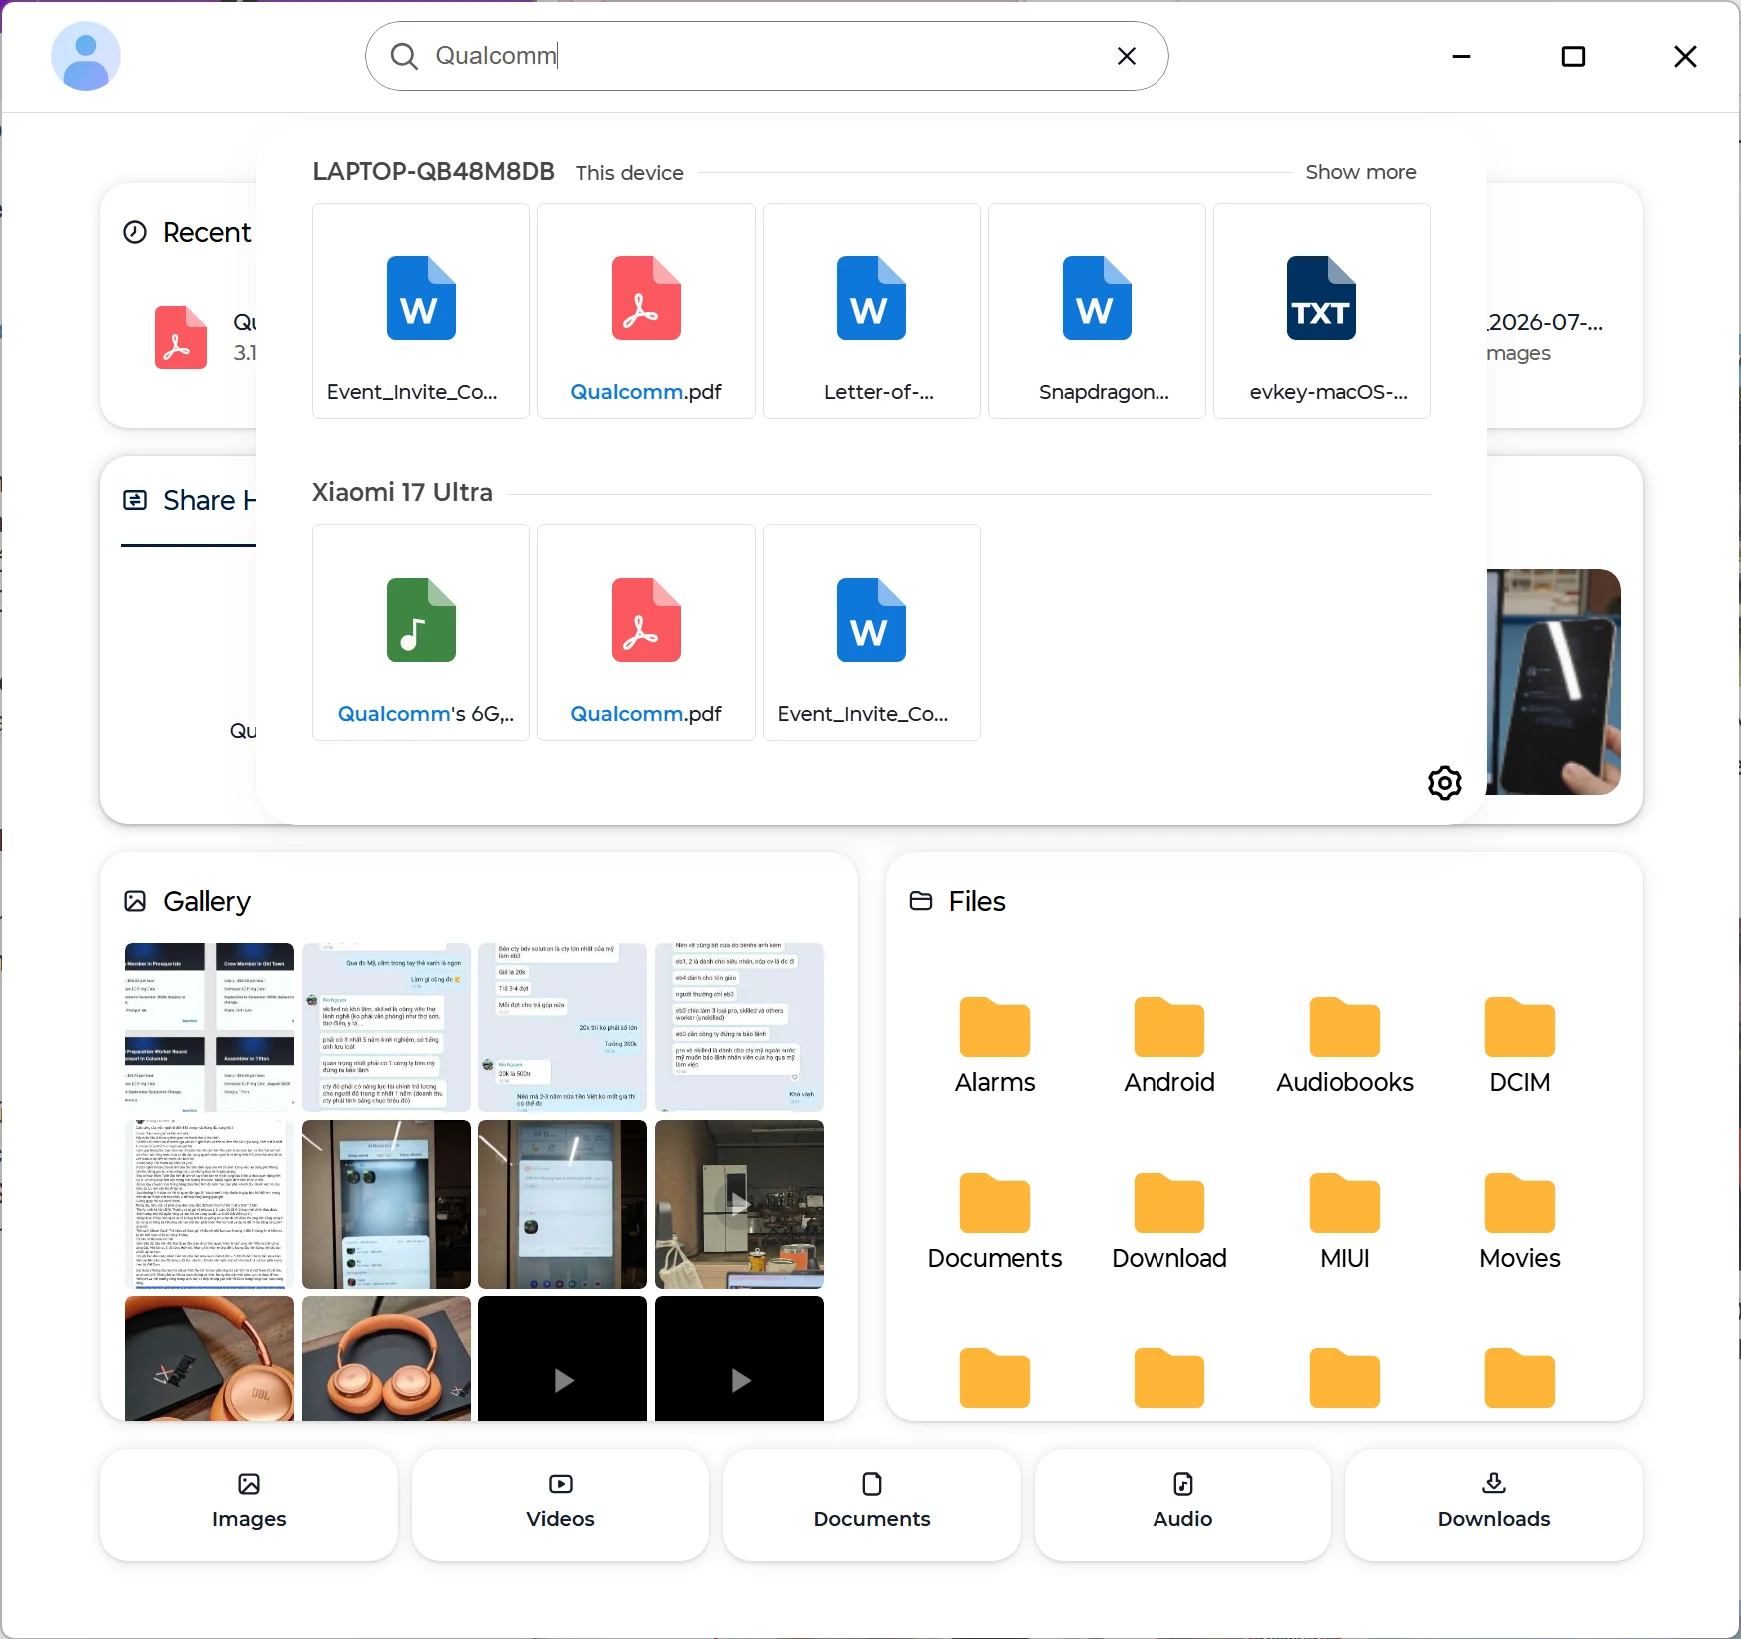The image size is (1741, 1639).
Task: Select the LAPTOP-QB48M8DB device heading
Action: pos(433,171)
